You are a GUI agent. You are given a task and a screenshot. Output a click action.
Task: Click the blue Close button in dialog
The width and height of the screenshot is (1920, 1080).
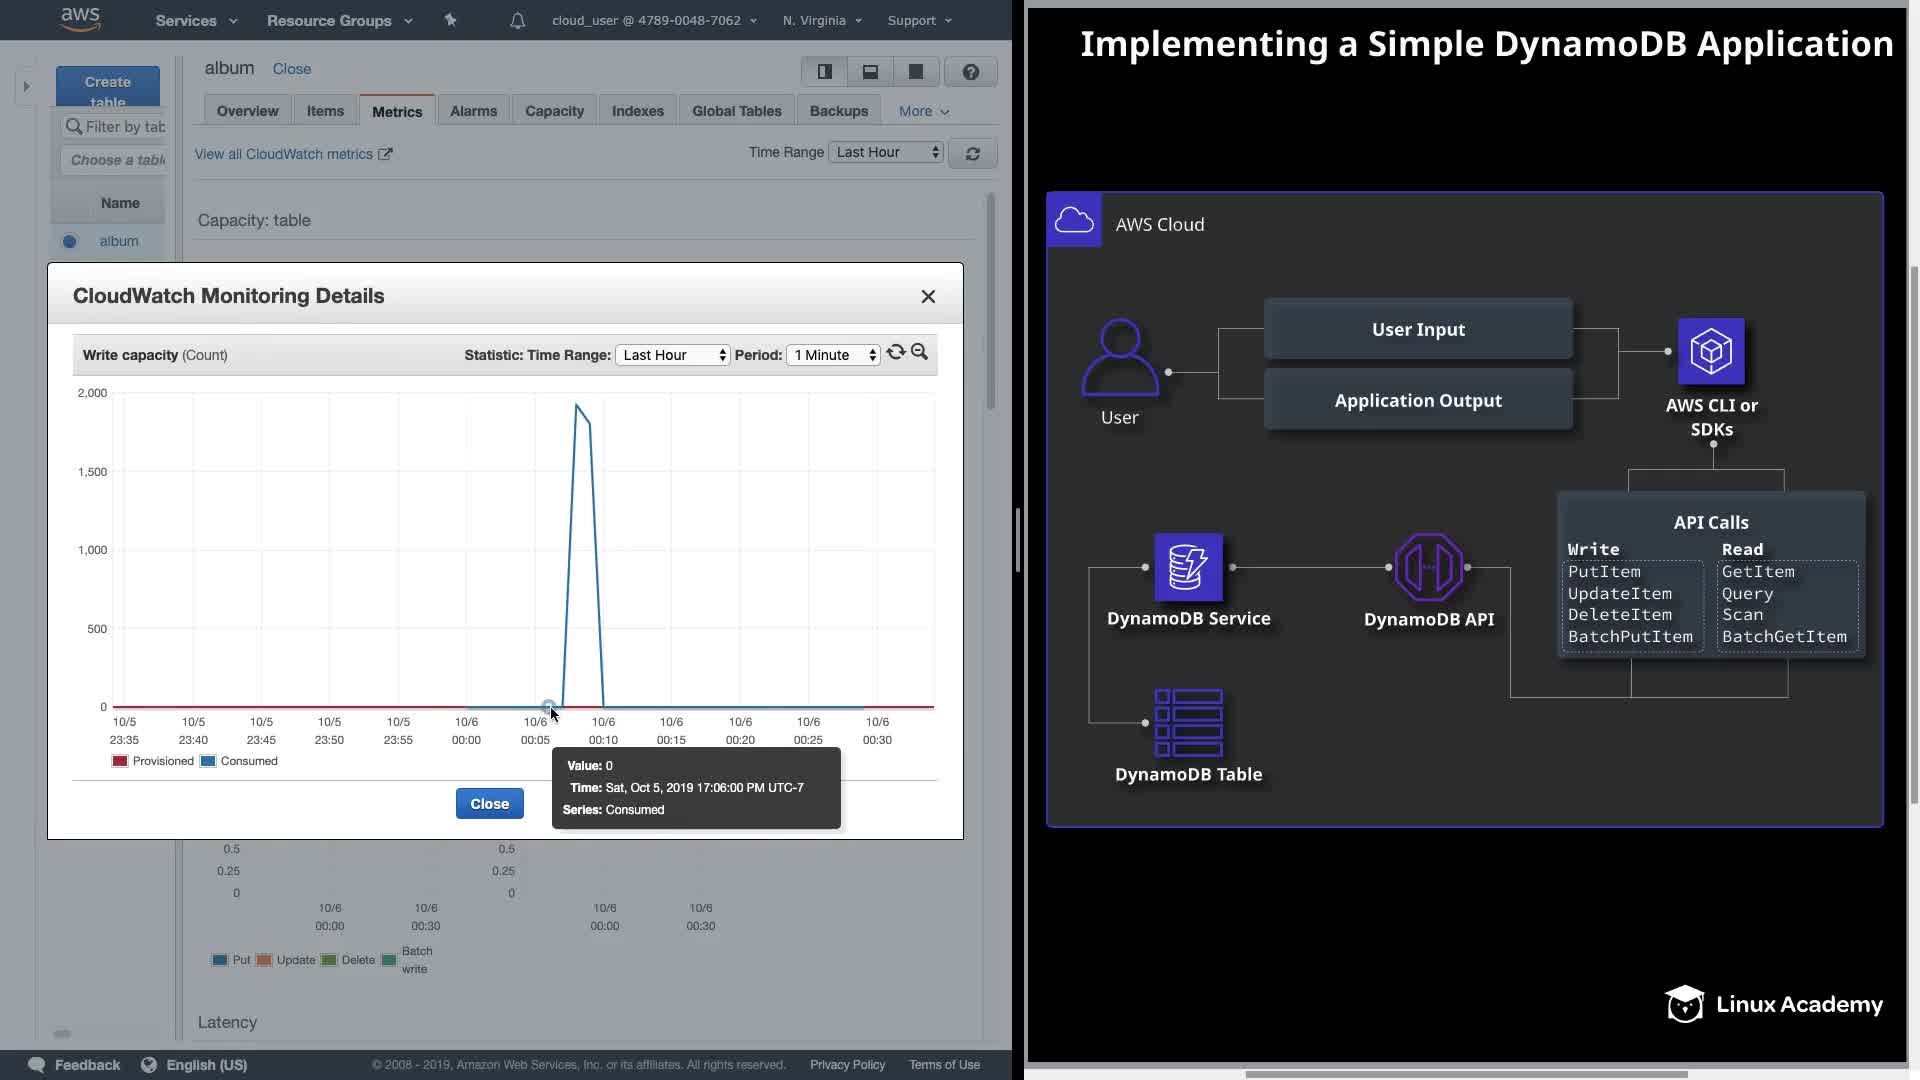tap(489, 804)
